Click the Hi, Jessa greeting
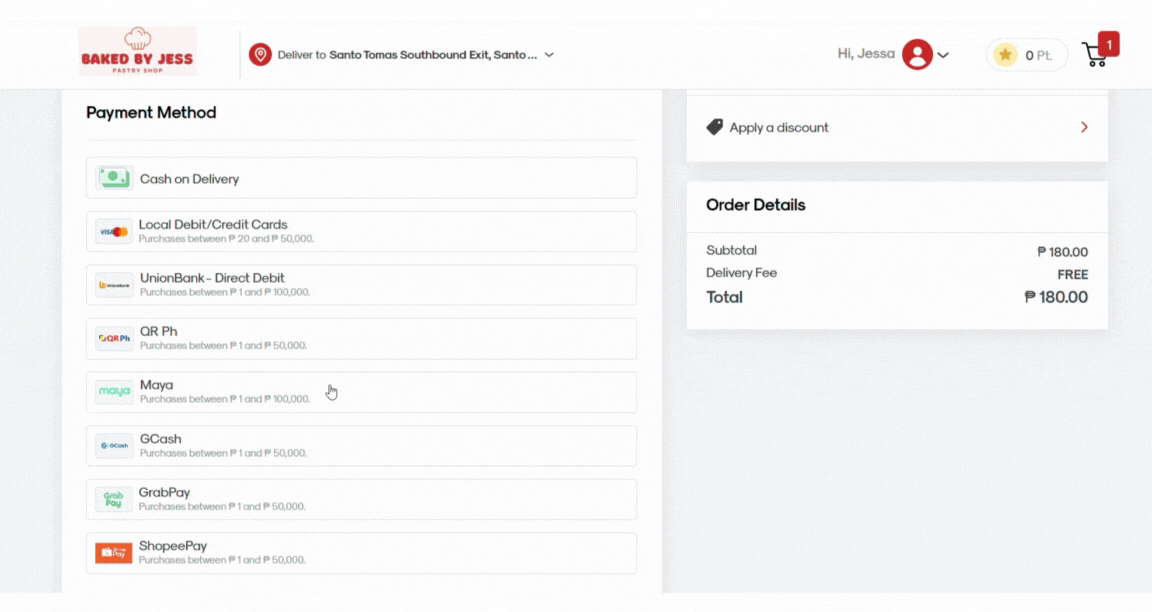Screen dimensions: 1152x612 pyautogui.click(x=866, y=54)
